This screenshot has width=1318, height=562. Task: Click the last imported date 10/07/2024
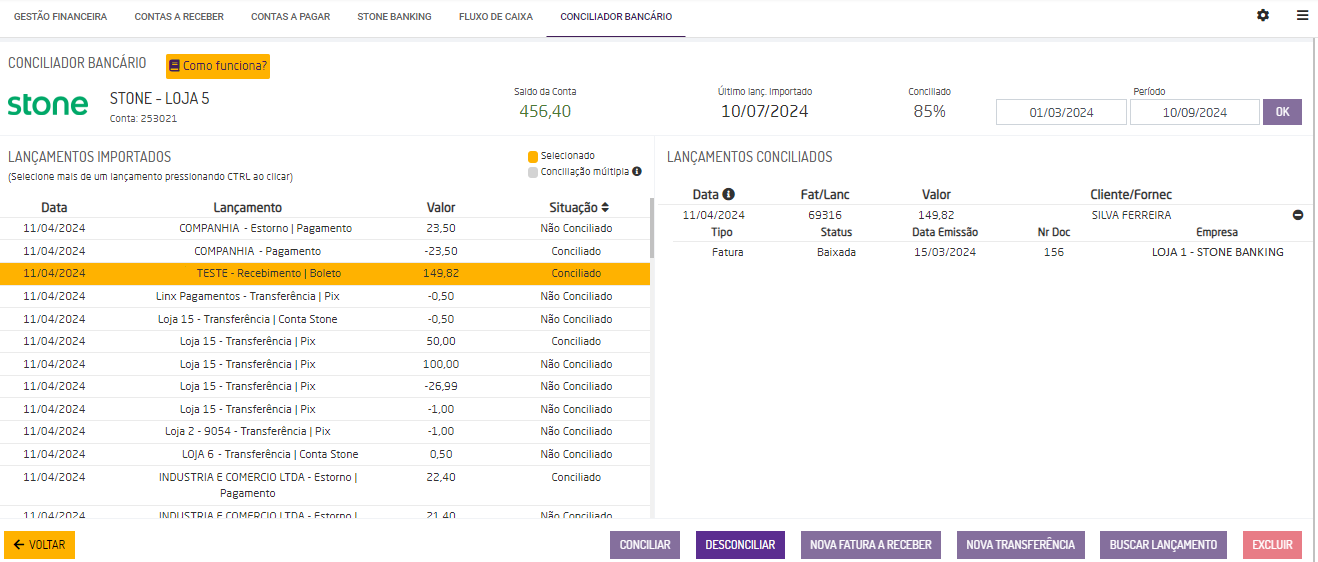764,111
